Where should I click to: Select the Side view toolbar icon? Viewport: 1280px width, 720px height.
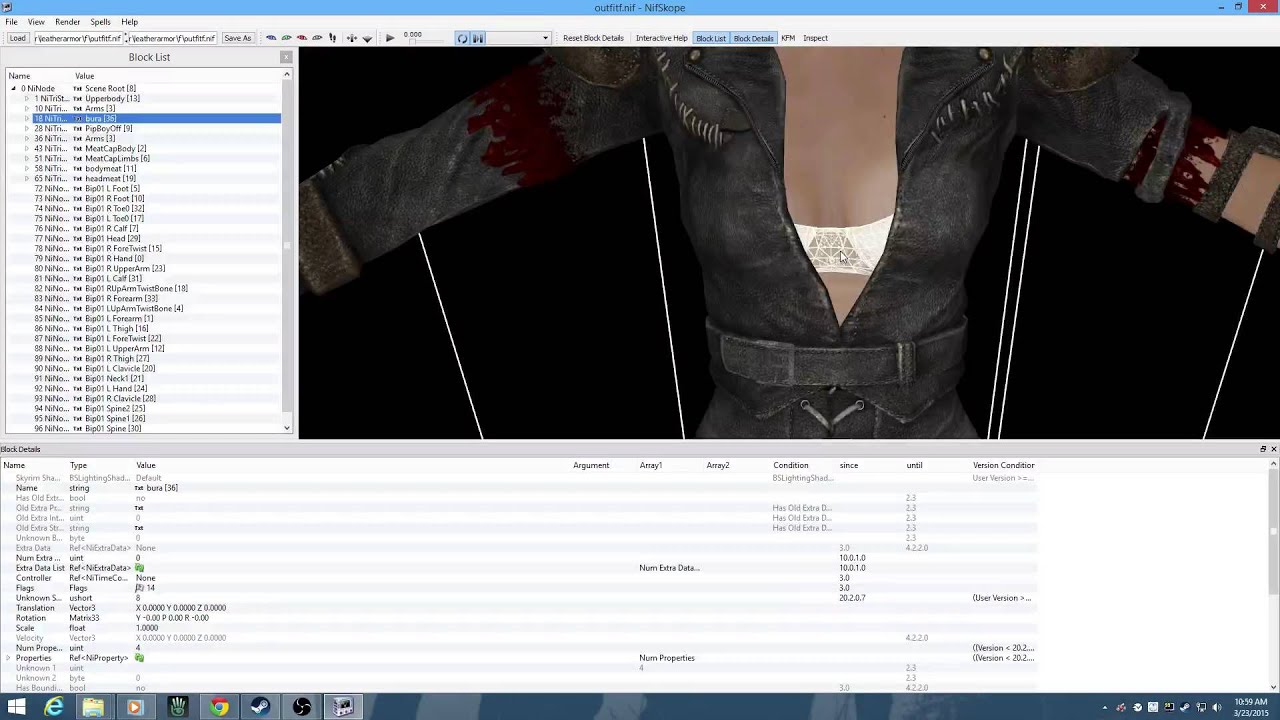[302, 38]
